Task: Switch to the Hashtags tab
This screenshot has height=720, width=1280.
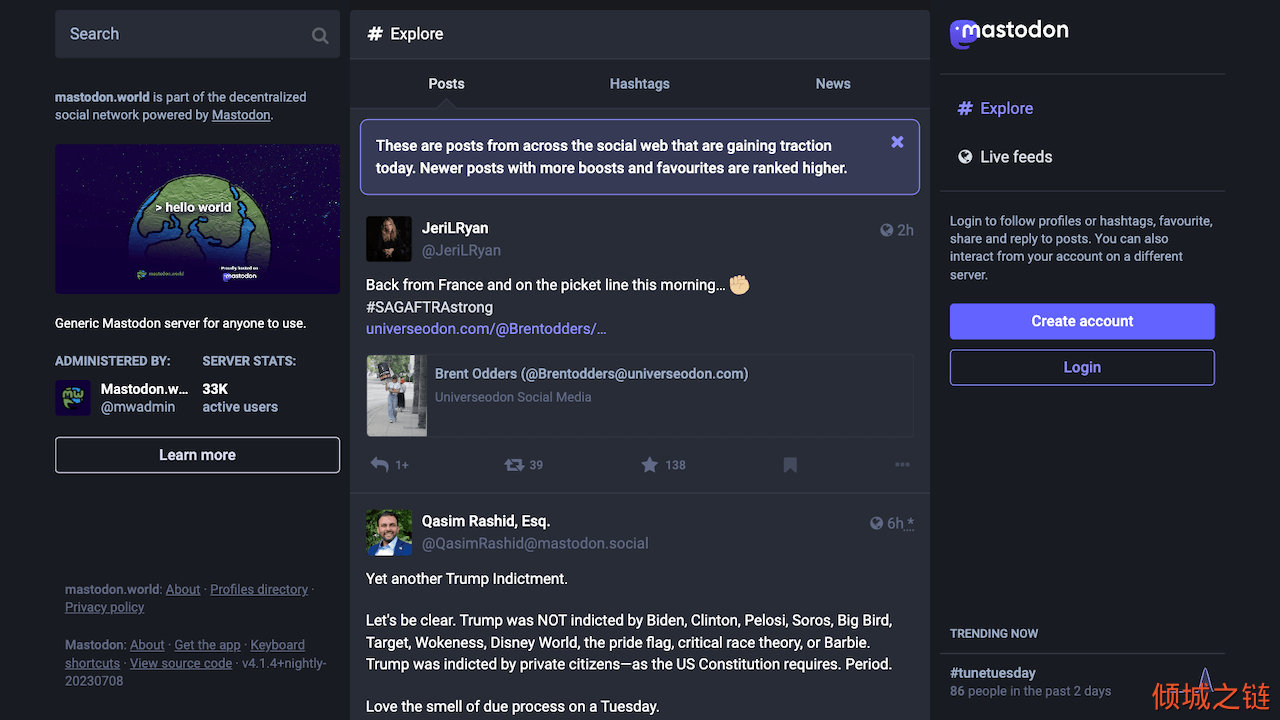Action: (x=640, y=84)
